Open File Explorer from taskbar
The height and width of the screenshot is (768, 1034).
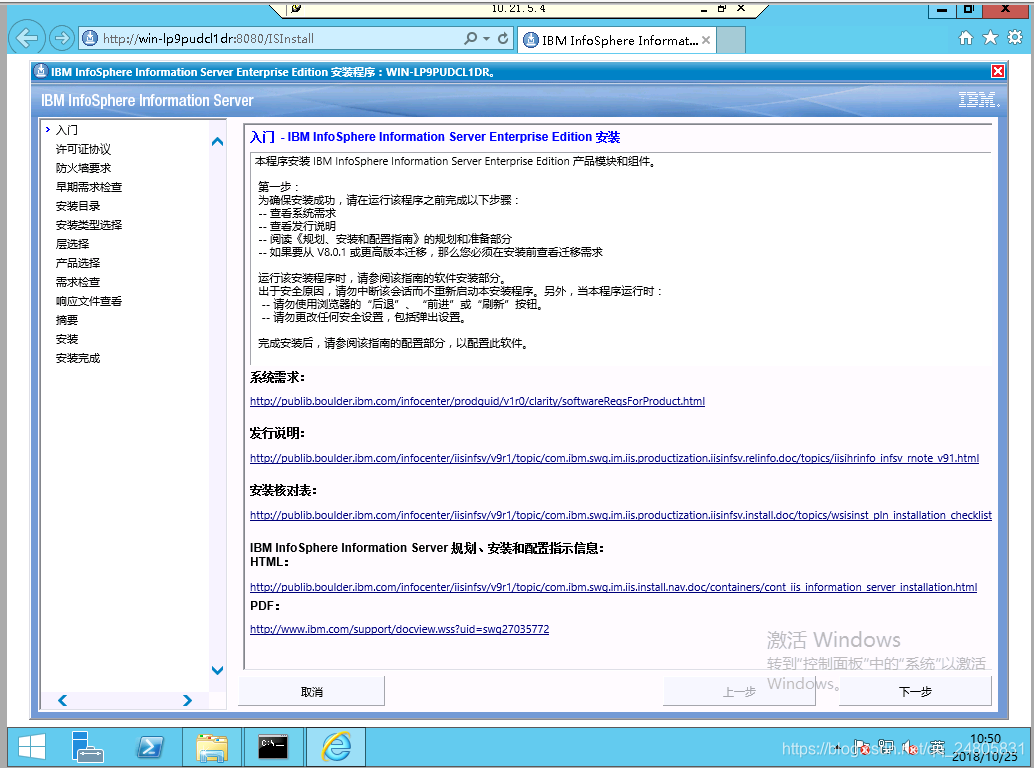[x=212, y=747]
